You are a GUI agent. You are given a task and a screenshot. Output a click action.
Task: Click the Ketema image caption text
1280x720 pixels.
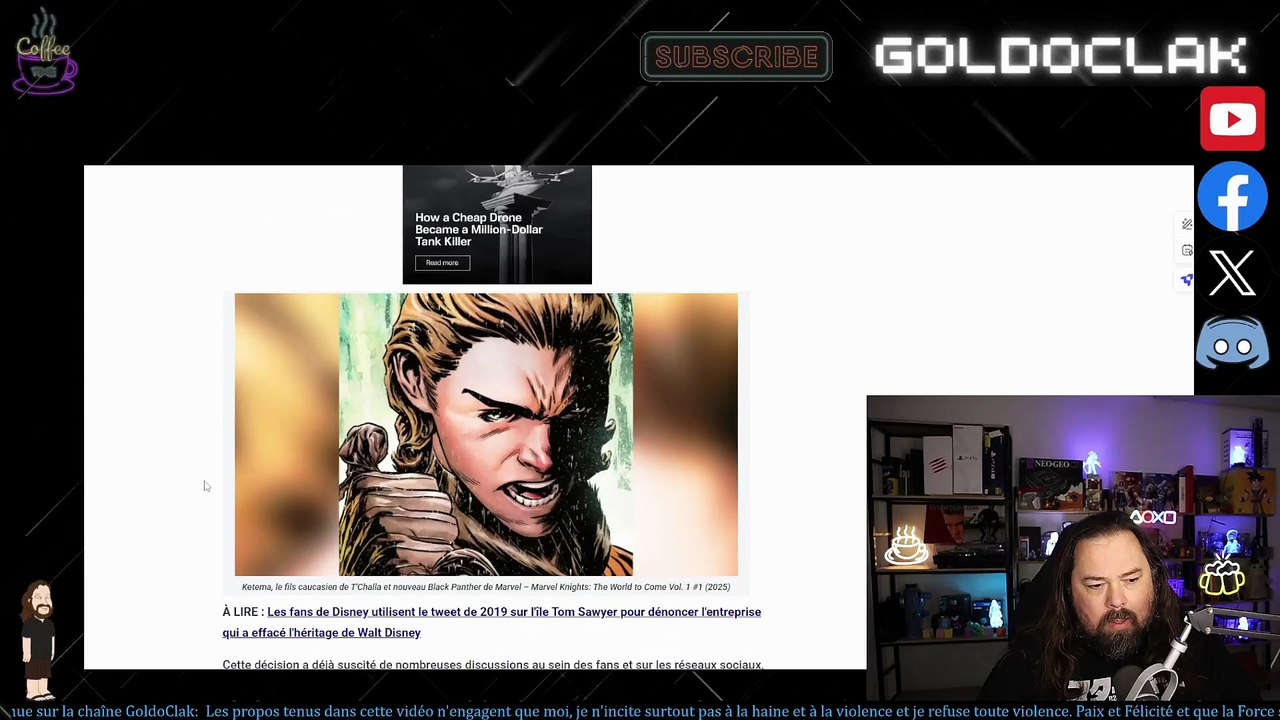coord(486,587)
